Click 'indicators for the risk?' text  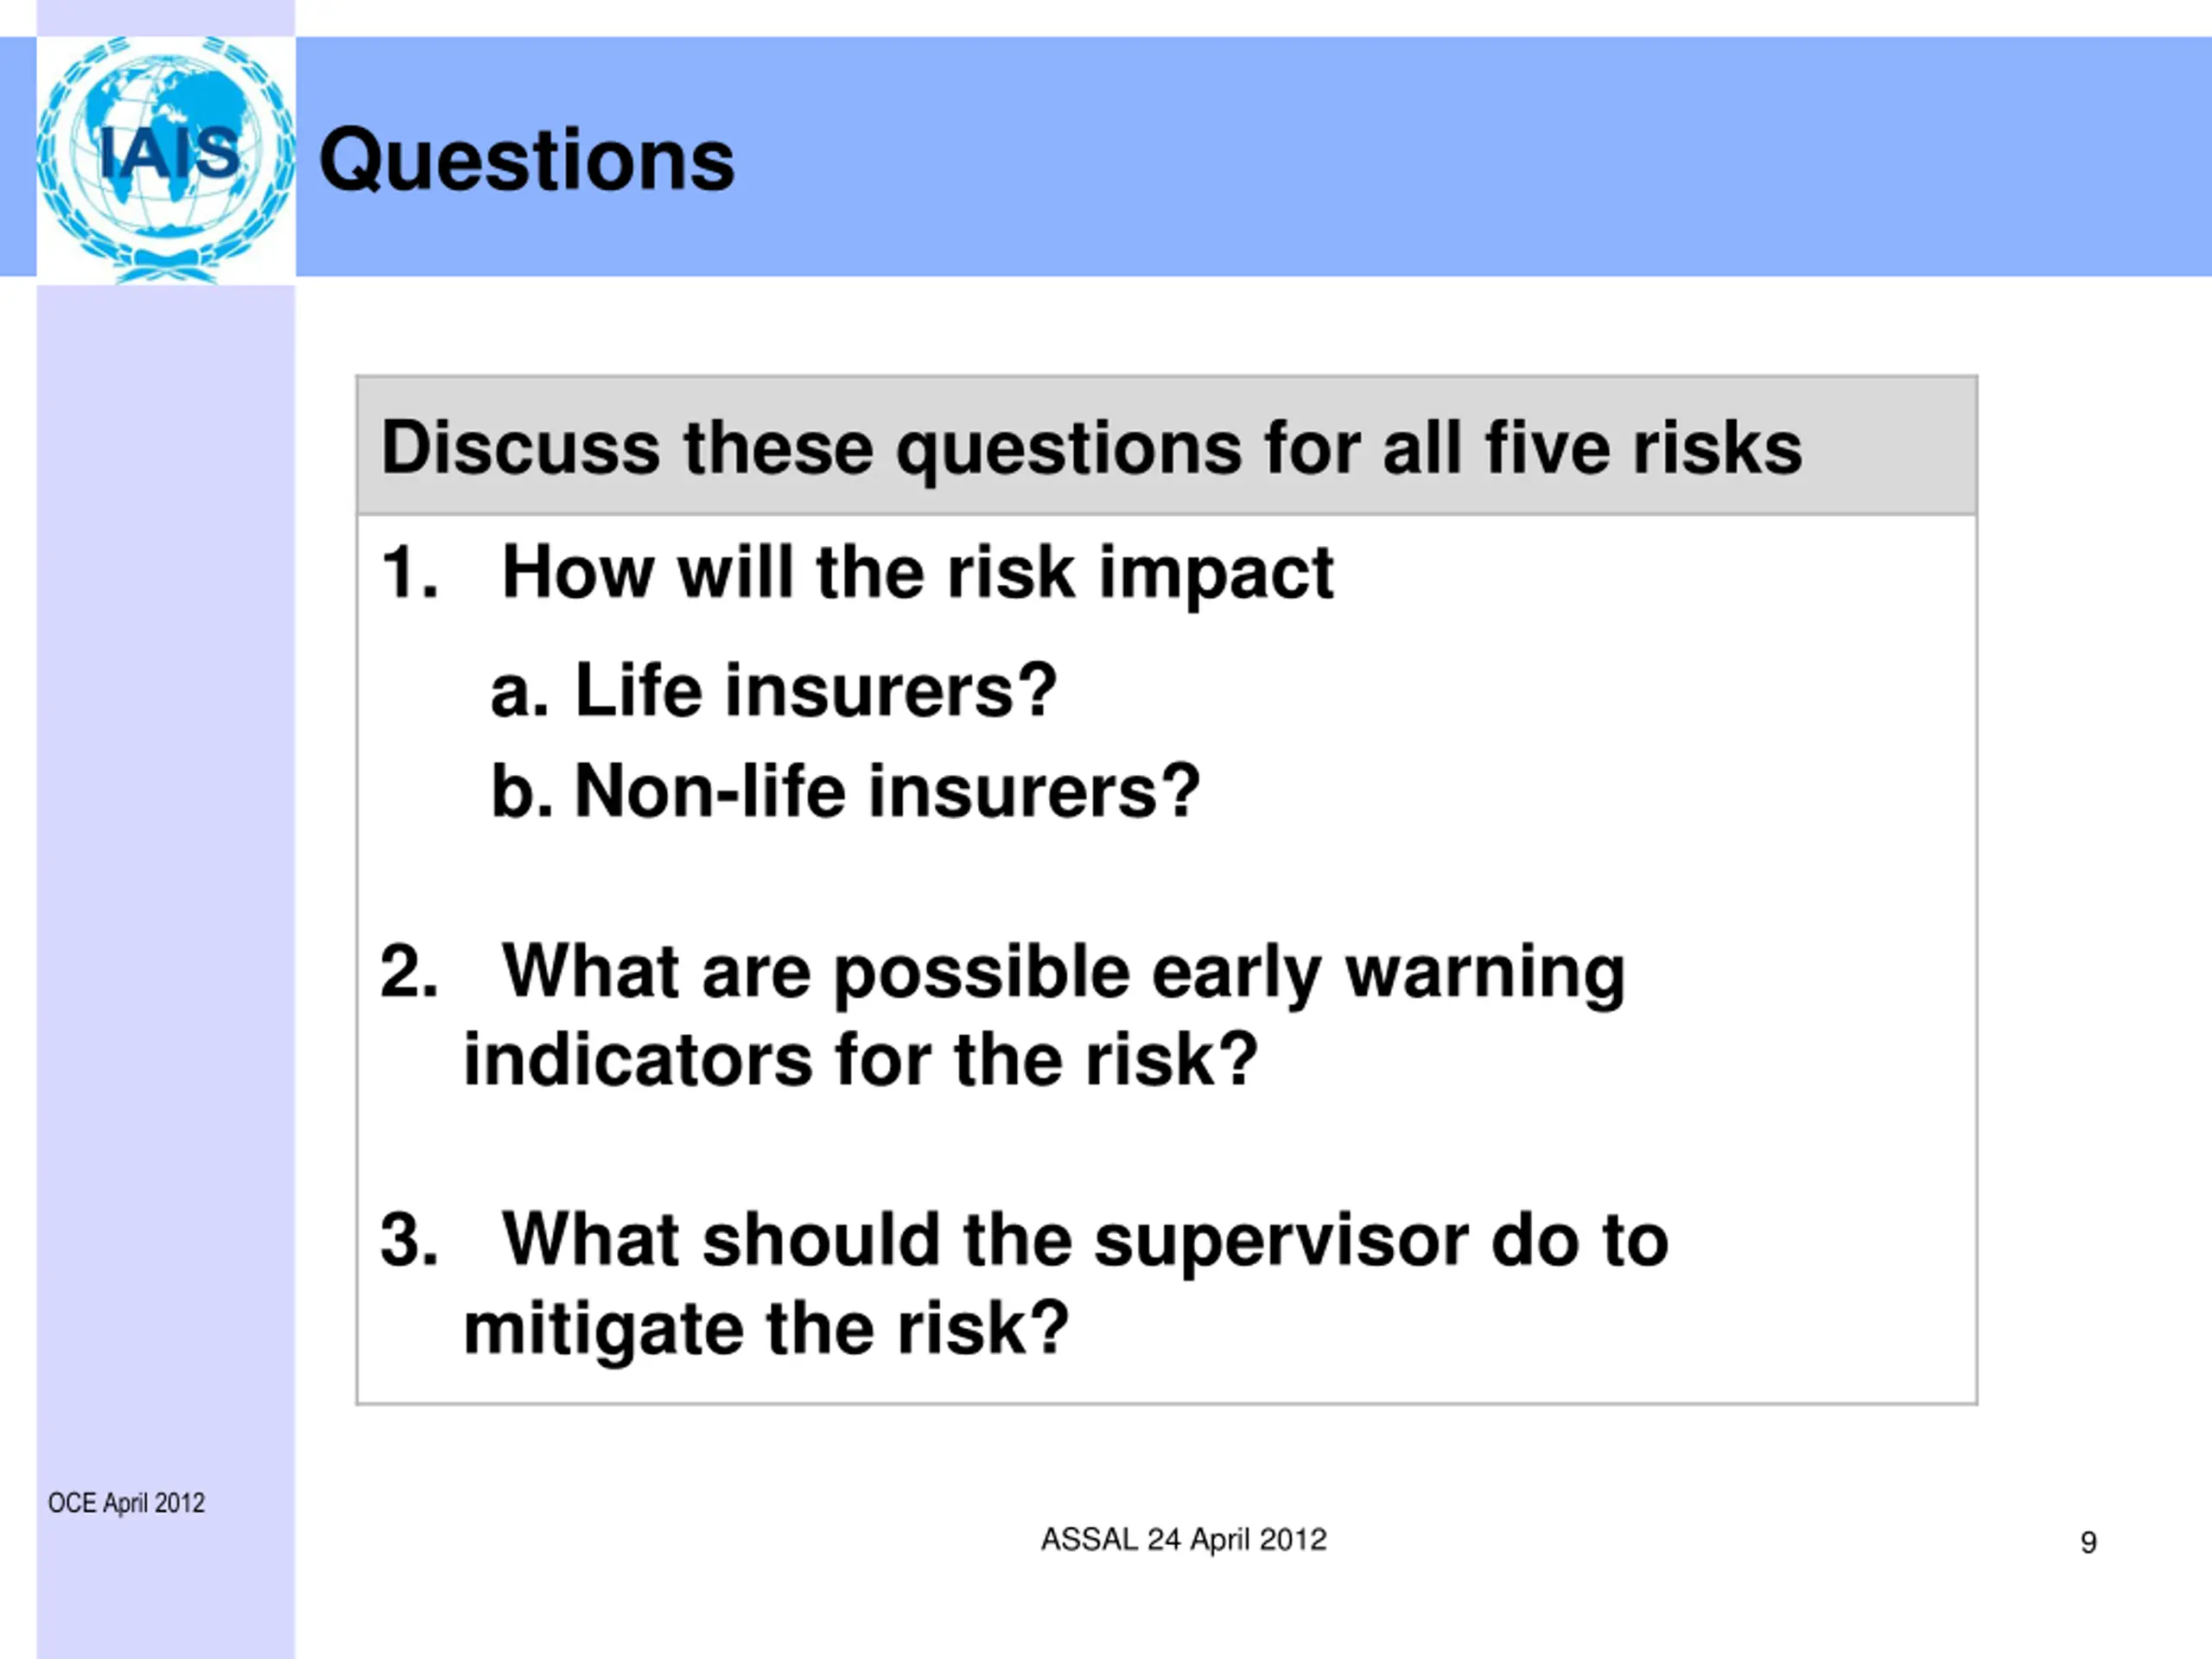(x=860, y=1059)
